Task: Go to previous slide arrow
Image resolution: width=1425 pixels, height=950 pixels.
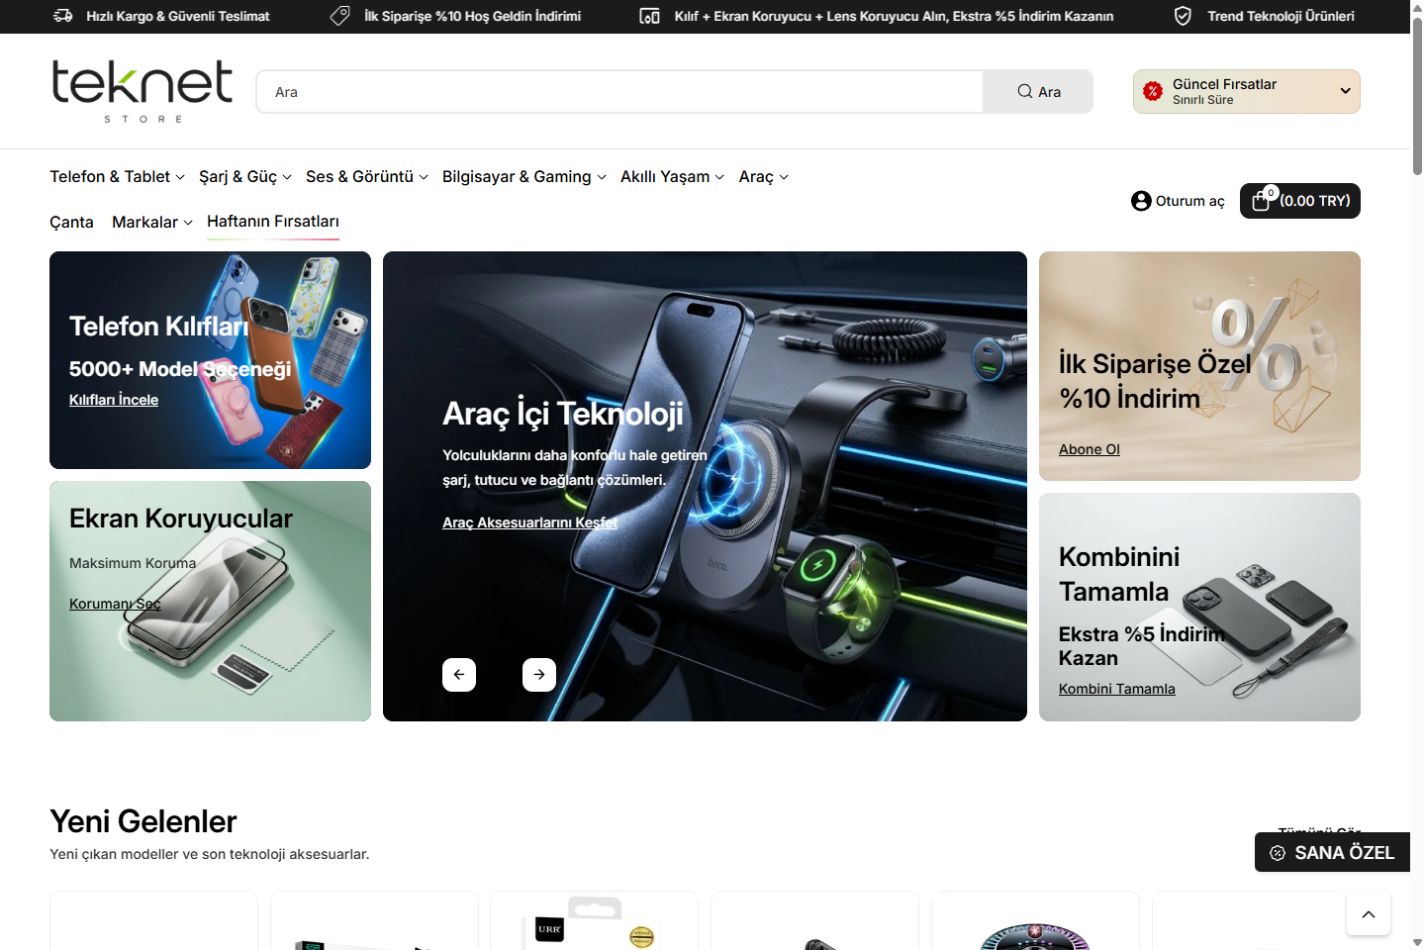Action: pos(459,675)
